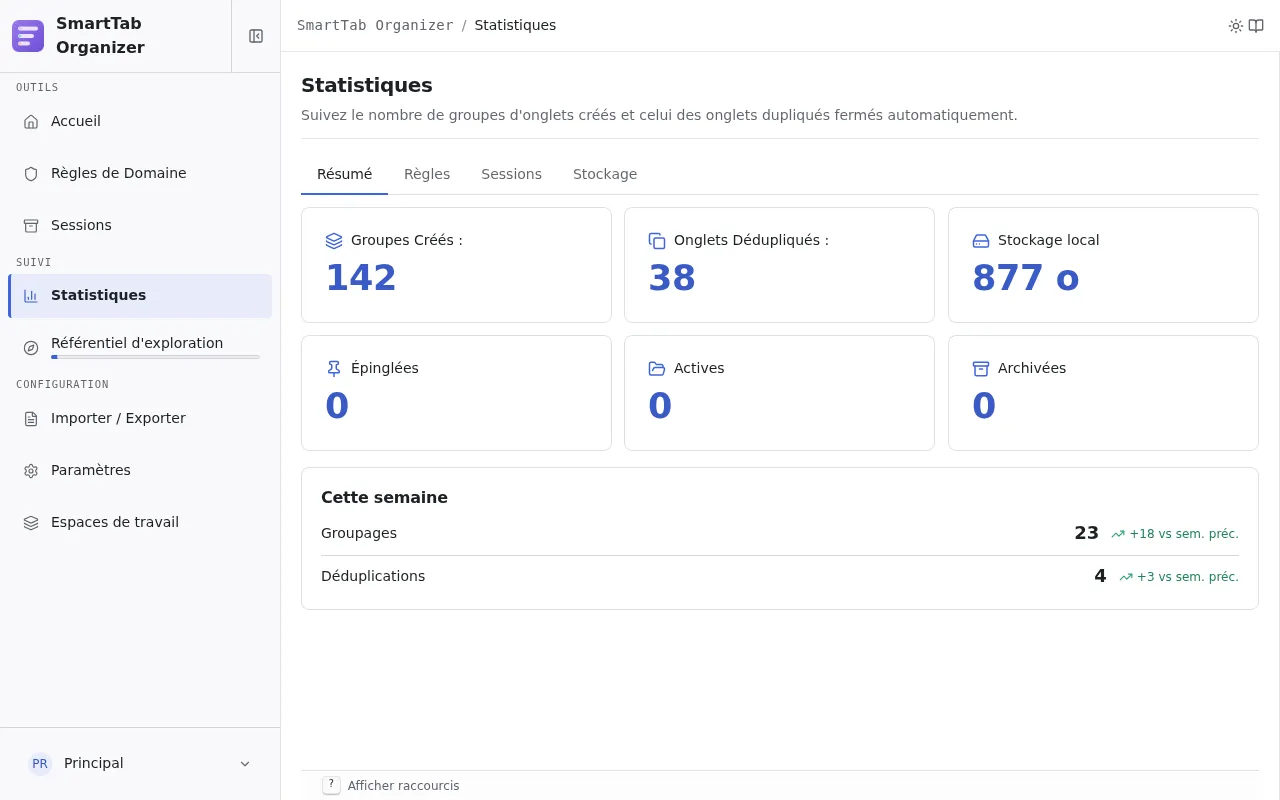Viewport: 1280px width, 800px height.
Task: Open Sessions in the sidebar menu
Action: (x=140, y=226)
